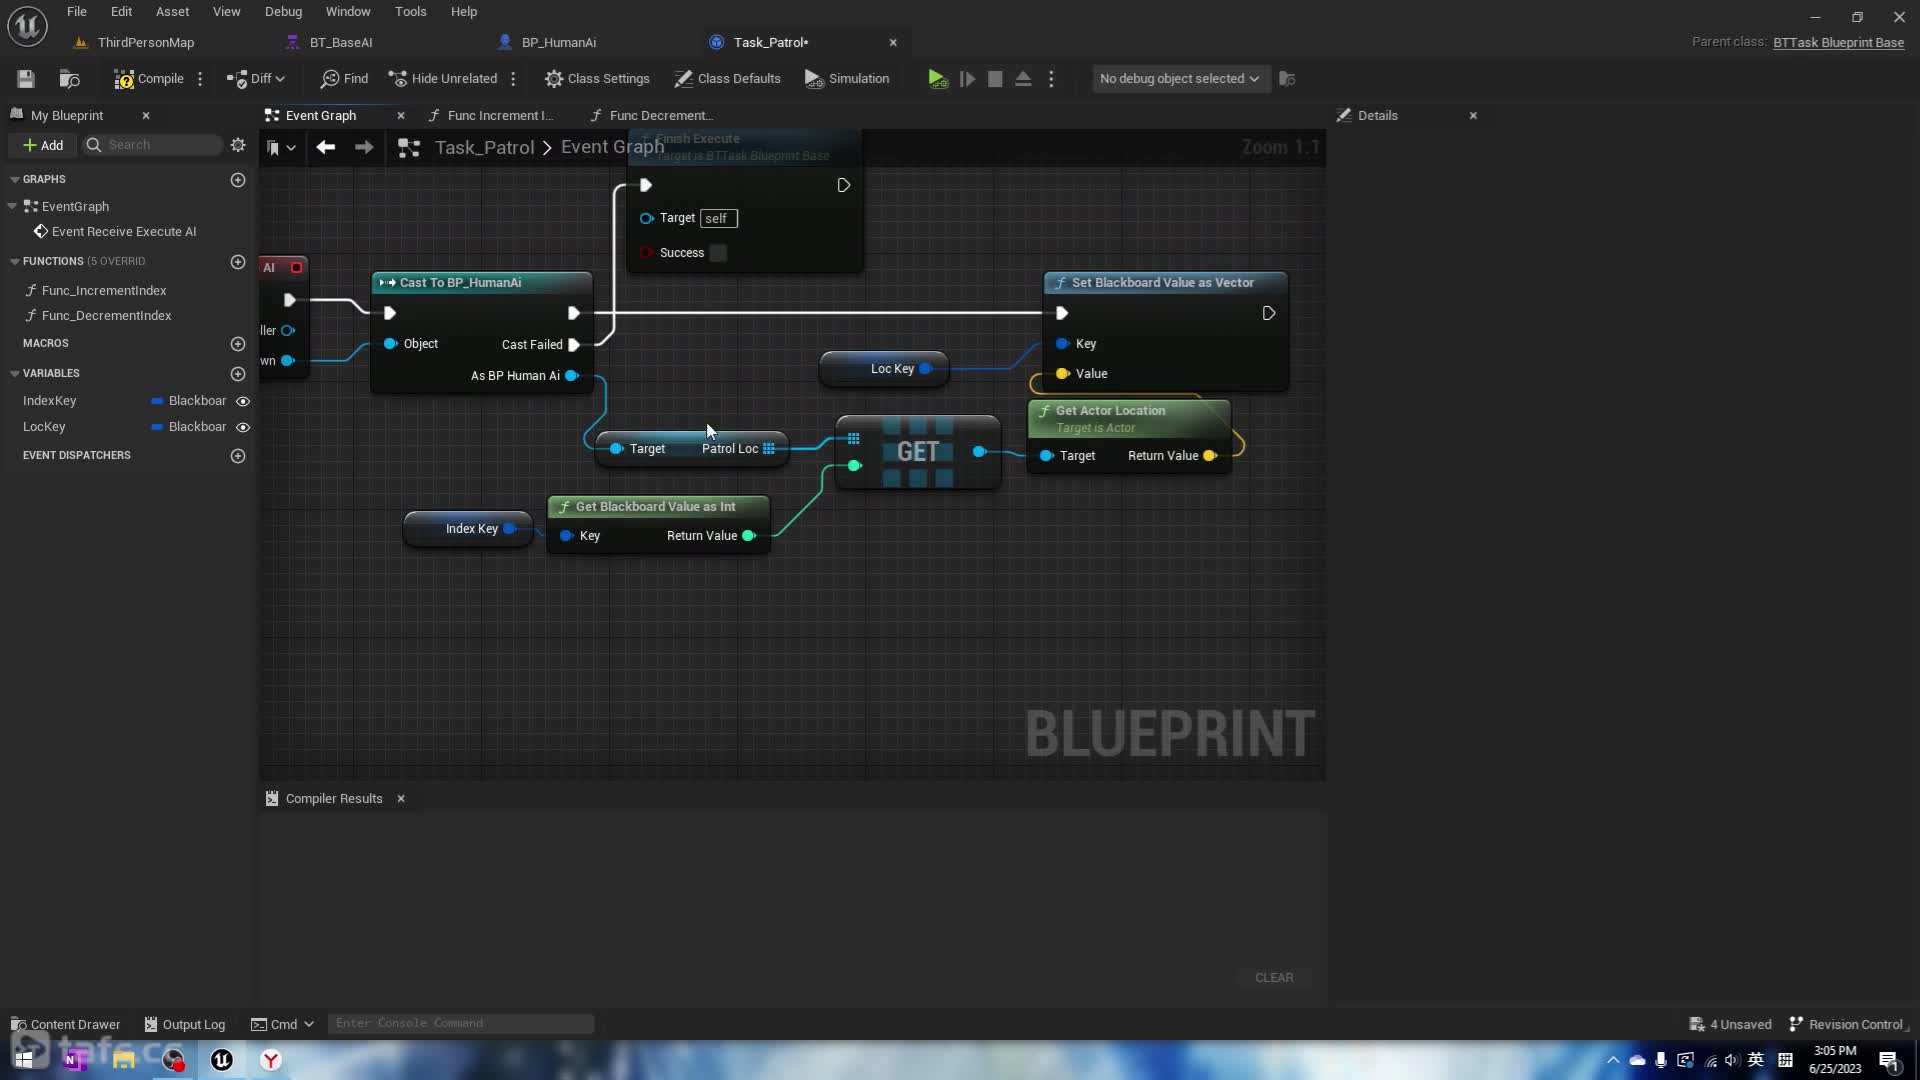
Task: Click the Content Drawer button
Action: (x=66, y=1024)
